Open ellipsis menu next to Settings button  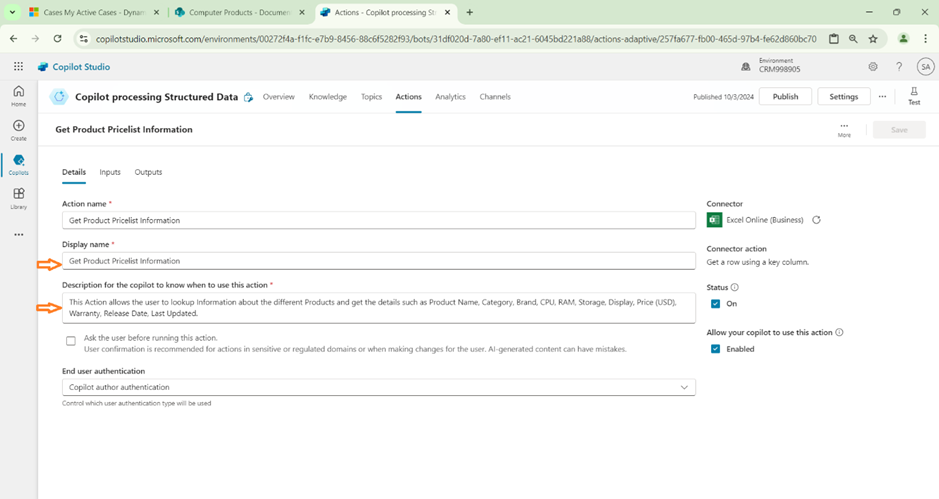coord(882,97)
